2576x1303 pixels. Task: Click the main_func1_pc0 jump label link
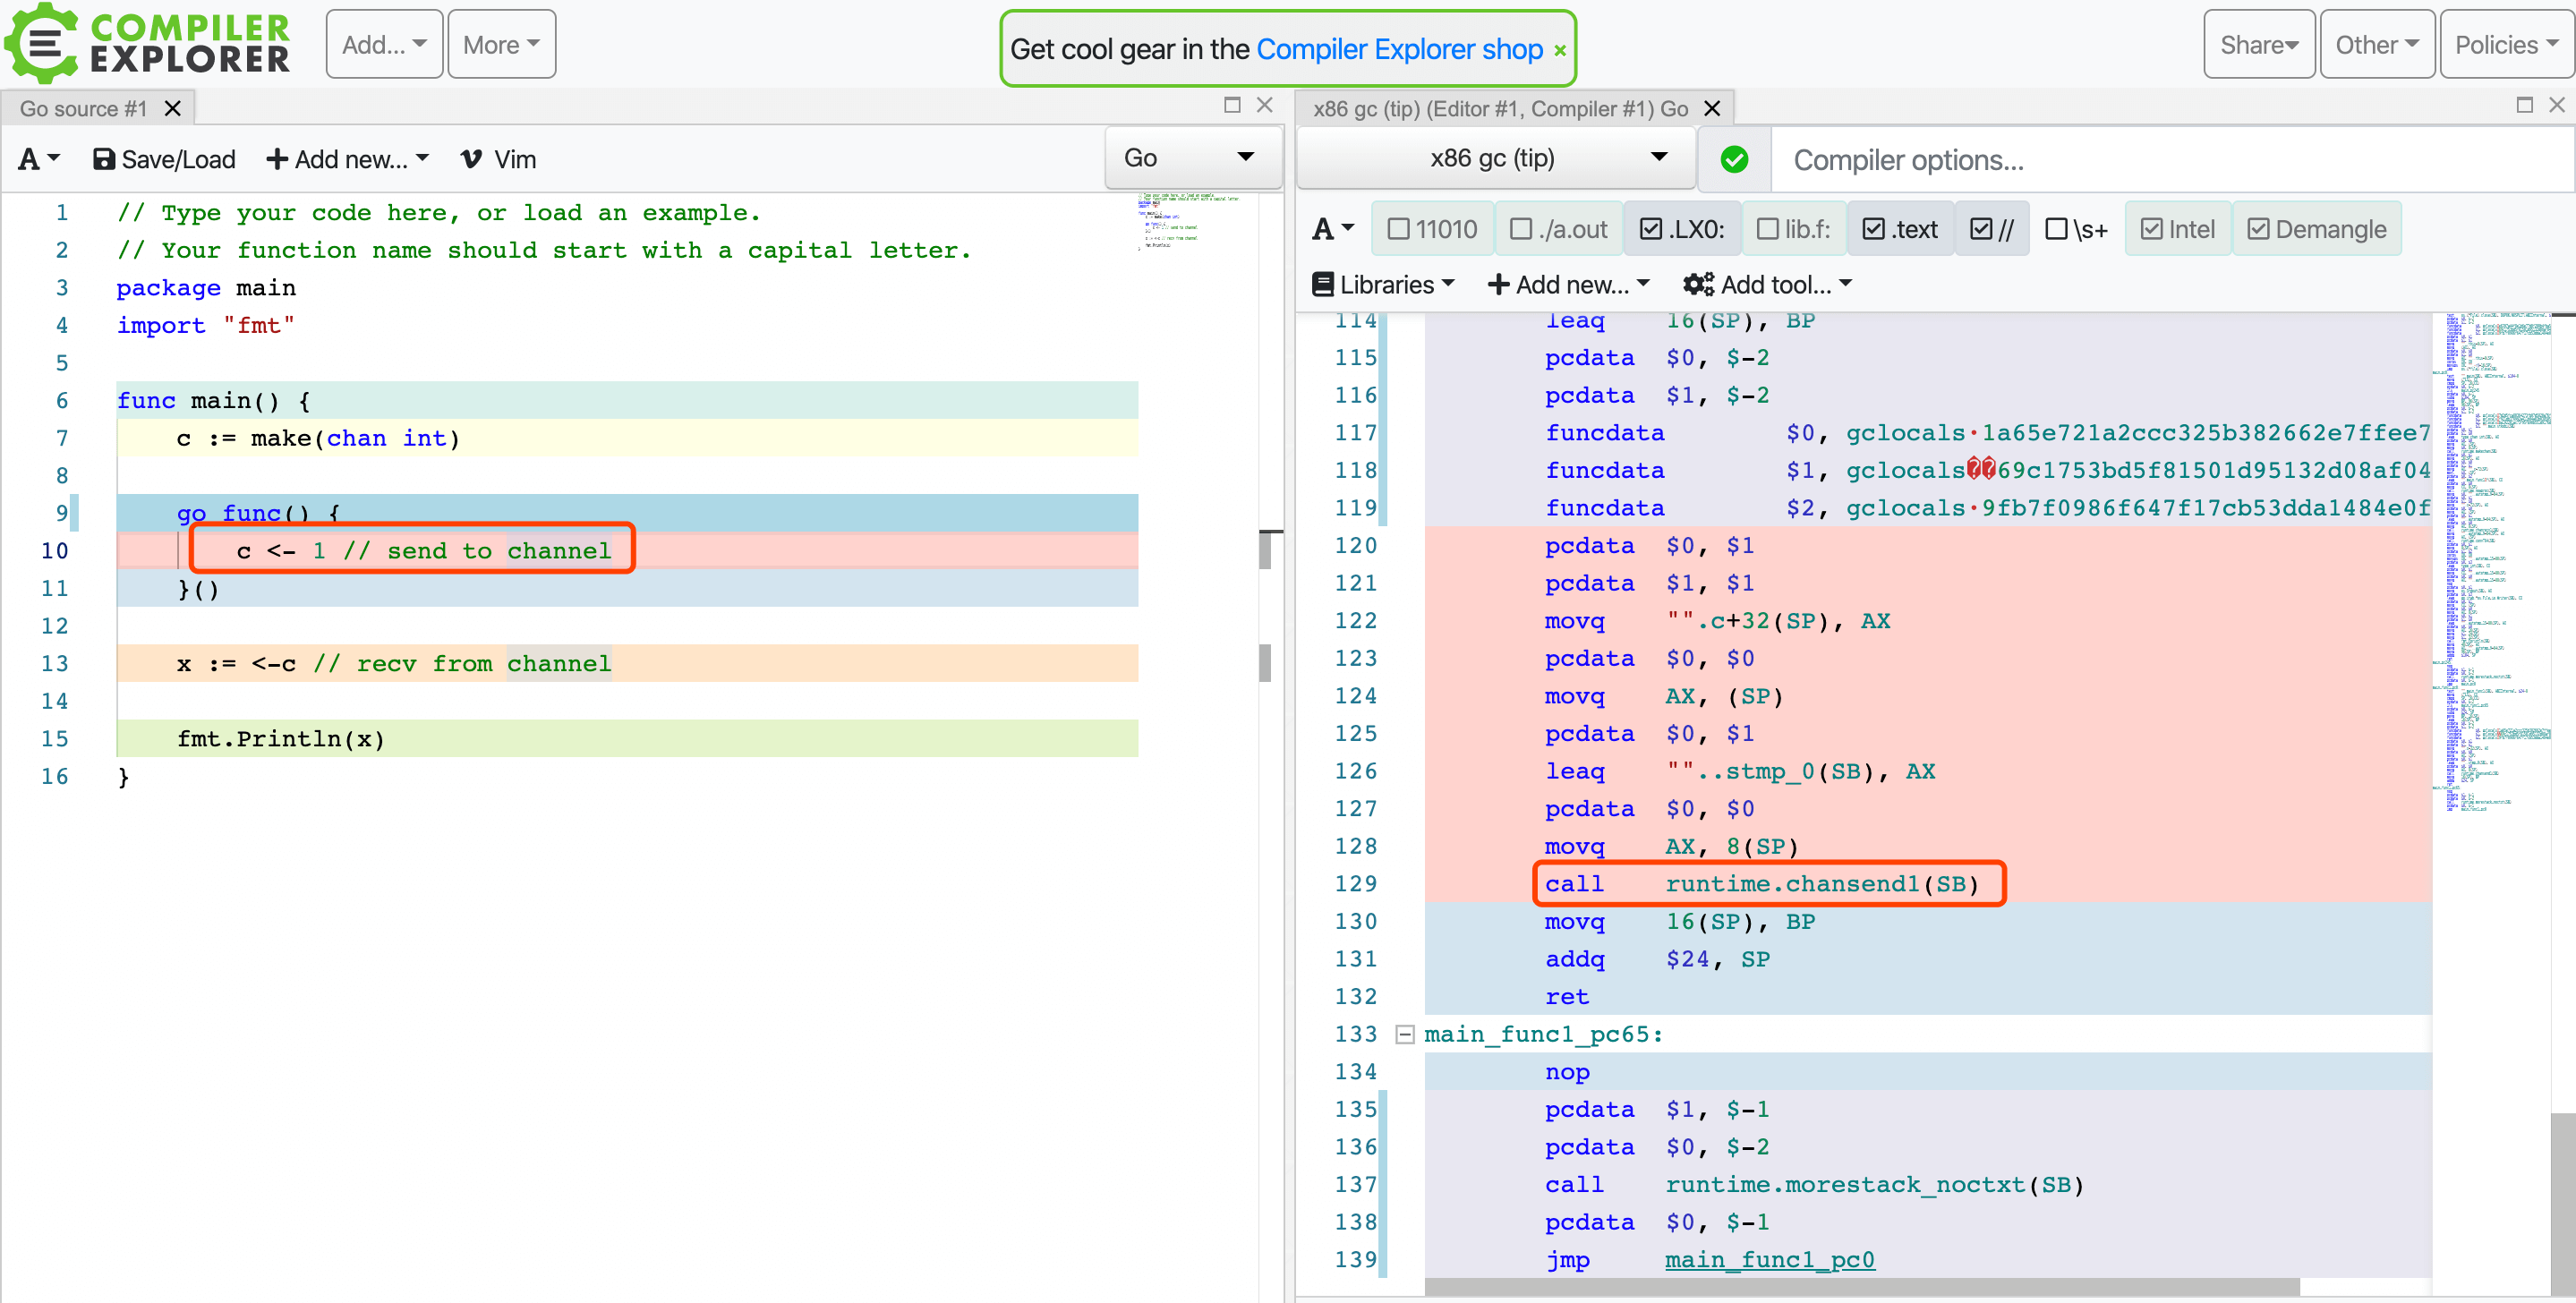pyautogui.click(x=1768, y=1259)
